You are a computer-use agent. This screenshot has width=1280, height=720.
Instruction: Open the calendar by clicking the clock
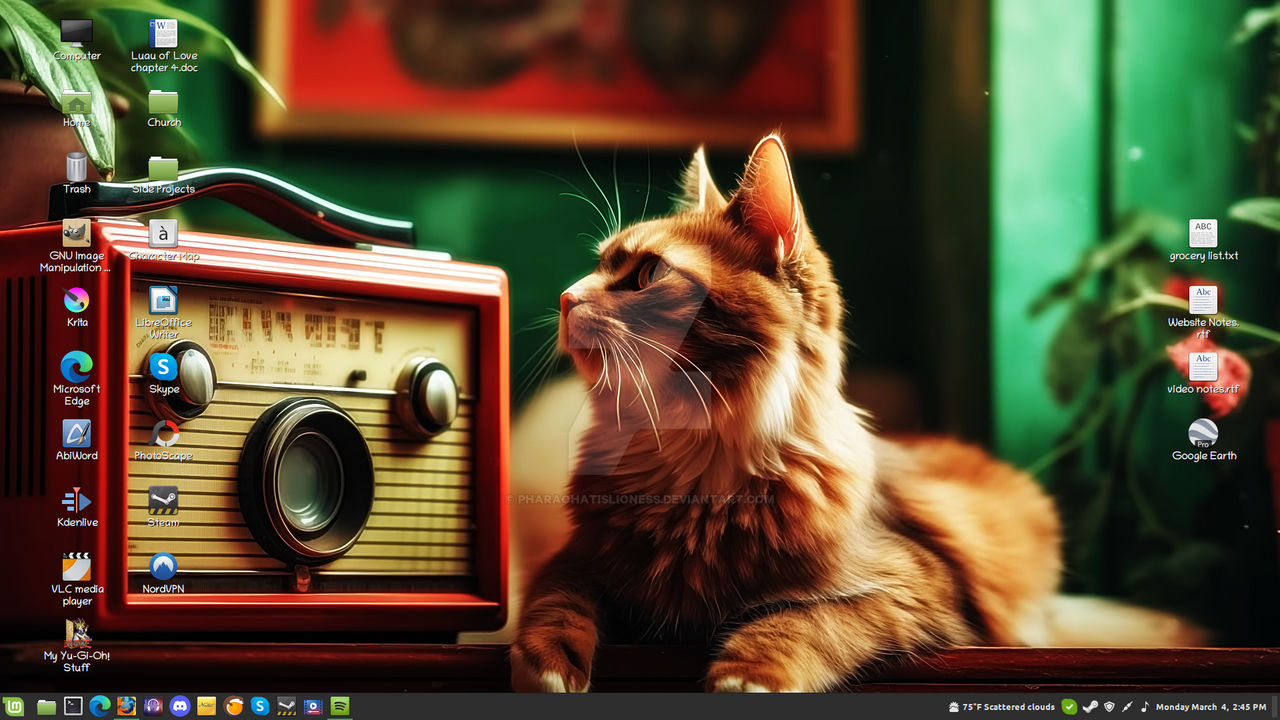[x=1210, y=707]
